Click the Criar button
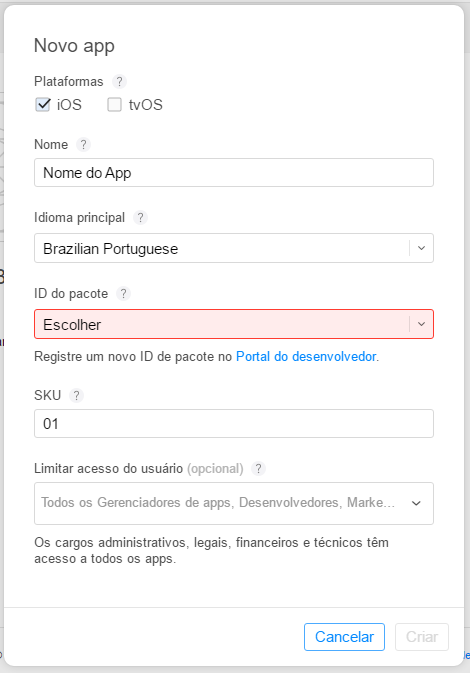Screen dimensions: 470x673 tap(422, 637)
